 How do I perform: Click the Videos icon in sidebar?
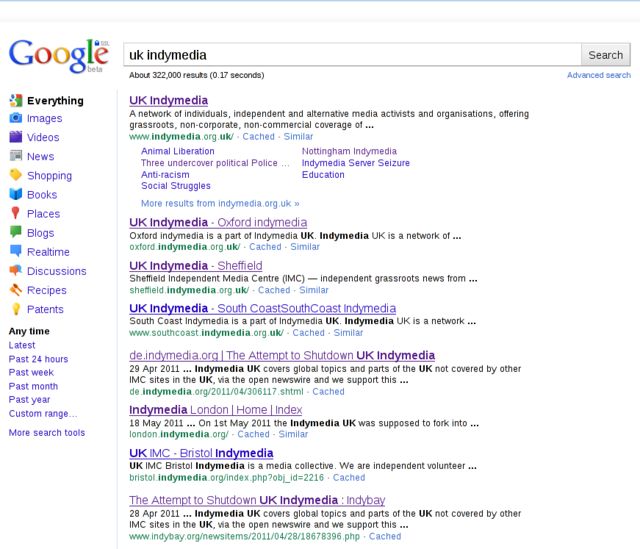click(16, 138)
